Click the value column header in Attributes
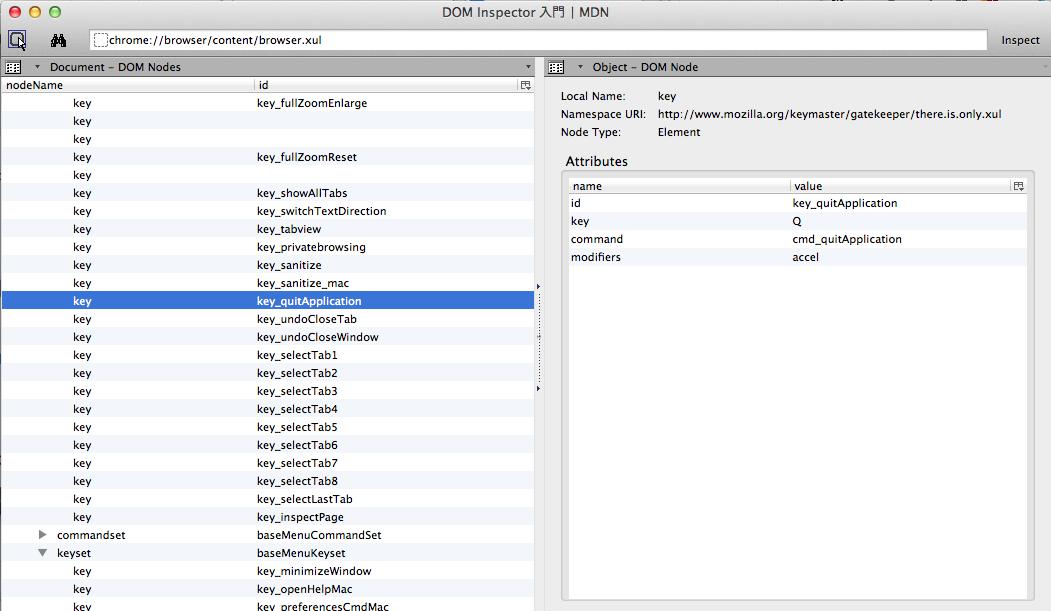The image size is (1051, 611). coord(898,186)
